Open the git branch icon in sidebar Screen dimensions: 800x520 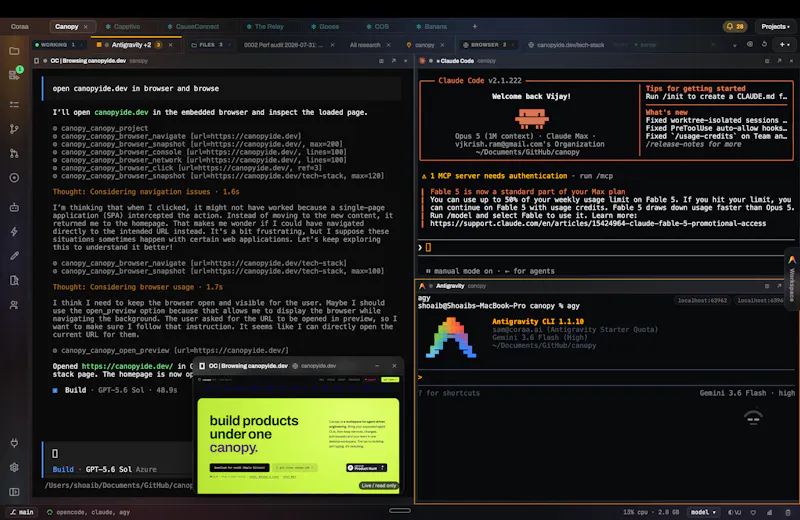tap(14, 129)
